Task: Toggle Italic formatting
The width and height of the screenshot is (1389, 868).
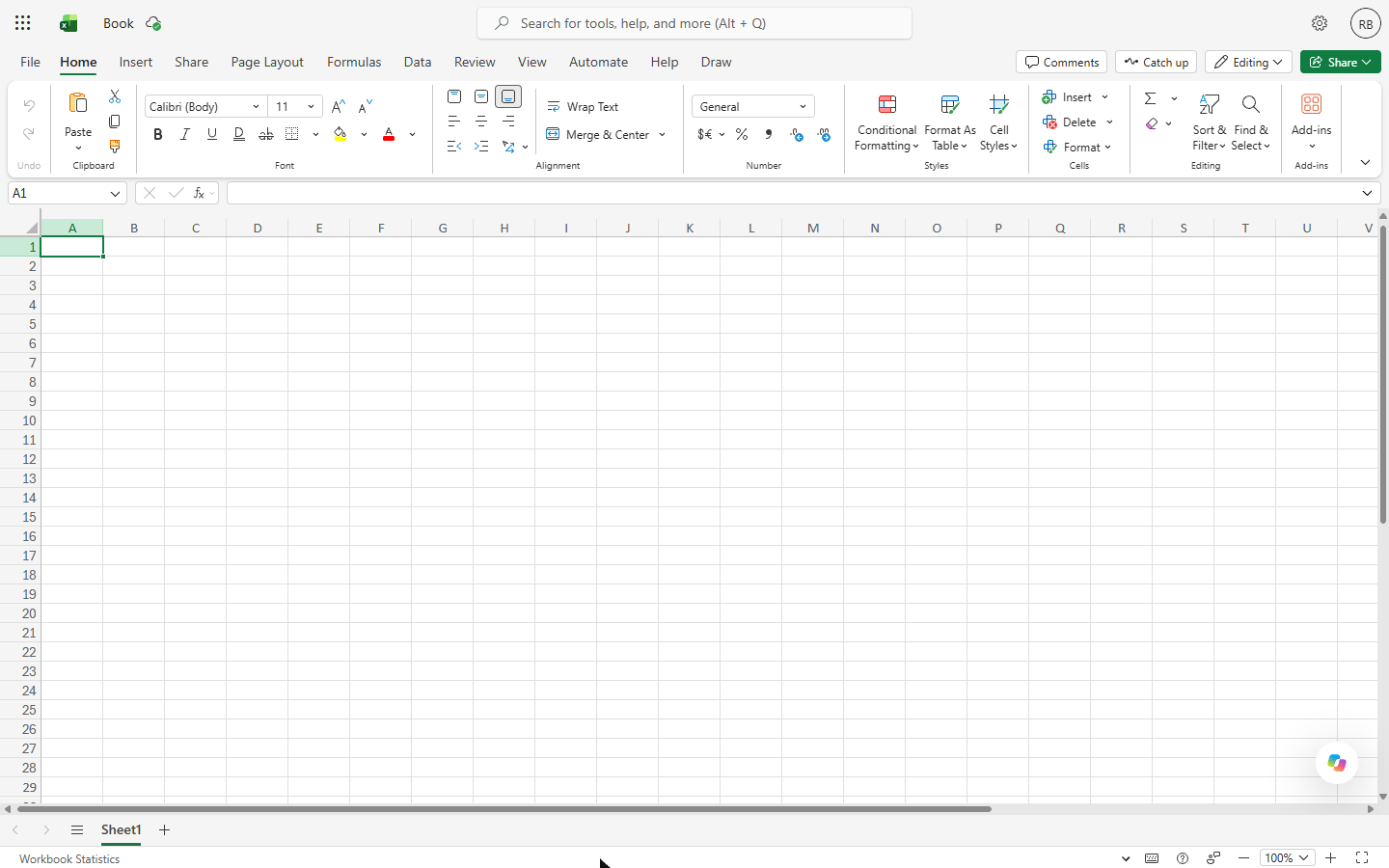Action: tap(185, 134)
